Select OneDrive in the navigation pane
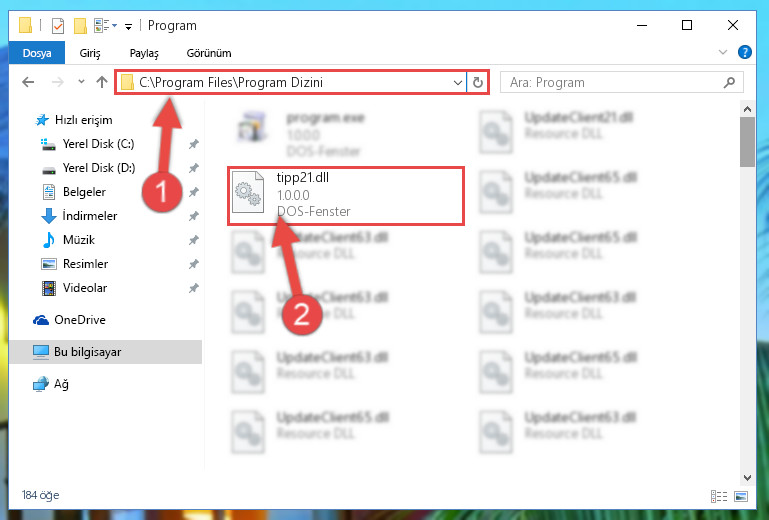 tap(69, 320)
